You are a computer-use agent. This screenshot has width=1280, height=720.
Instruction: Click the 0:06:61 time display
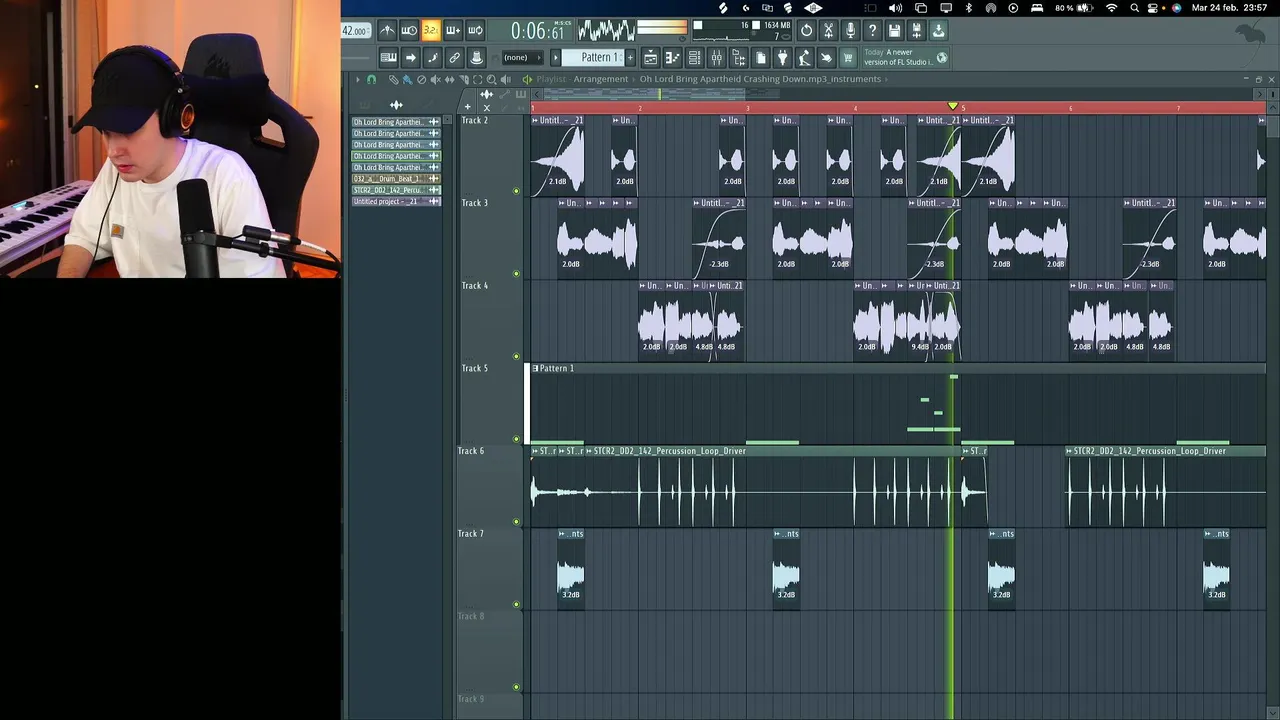tap(536, 31)
